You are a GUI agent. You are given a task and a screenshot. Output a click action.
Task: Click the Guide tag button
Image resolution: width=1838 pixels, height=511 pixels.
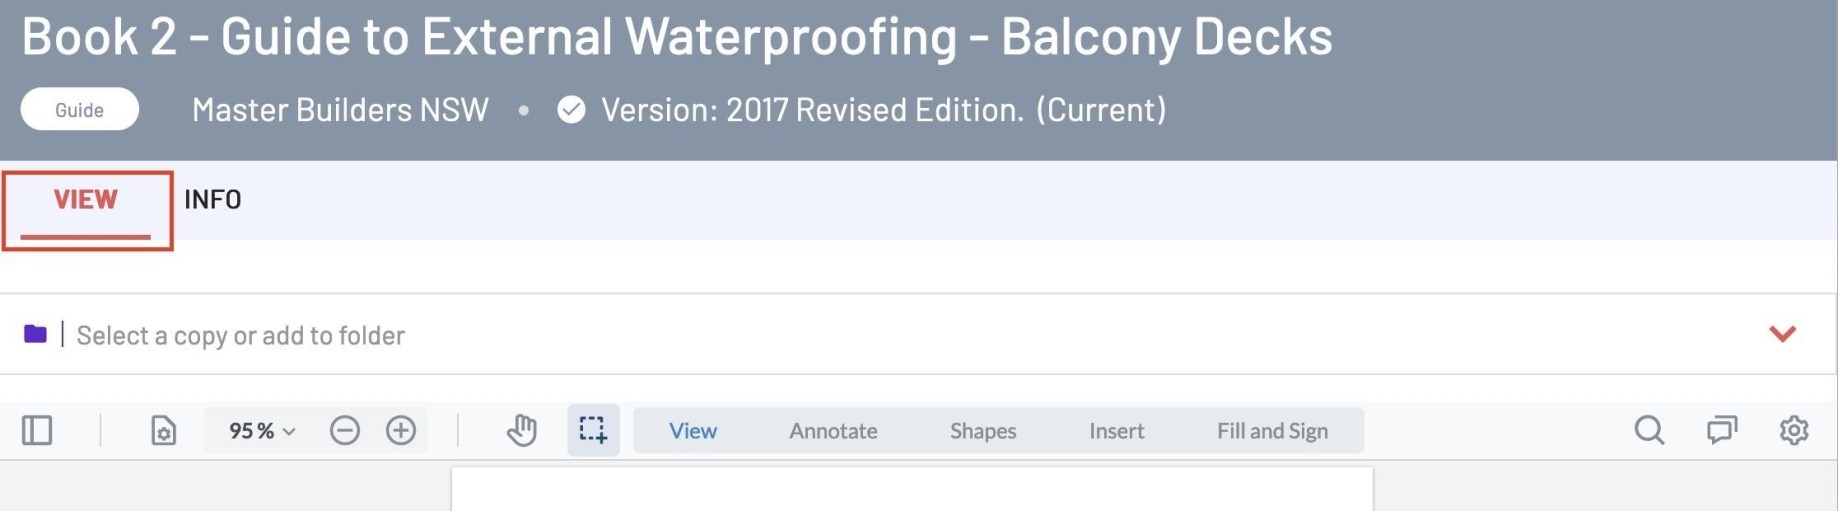[80, 109]
